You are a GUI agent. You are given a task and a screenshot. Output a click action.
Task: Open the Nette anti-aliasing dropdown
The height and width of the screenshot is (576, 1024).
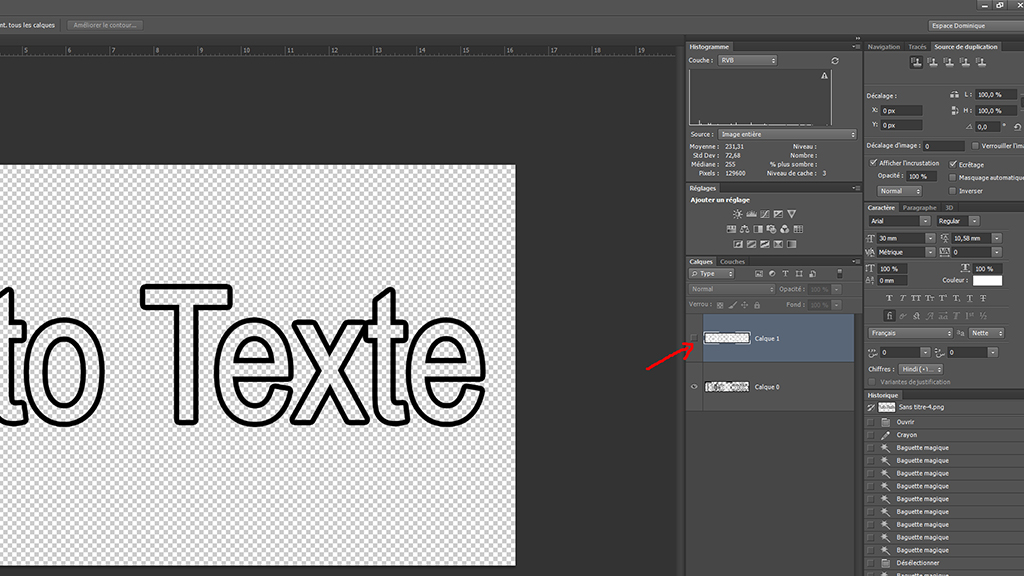(986, 333)
